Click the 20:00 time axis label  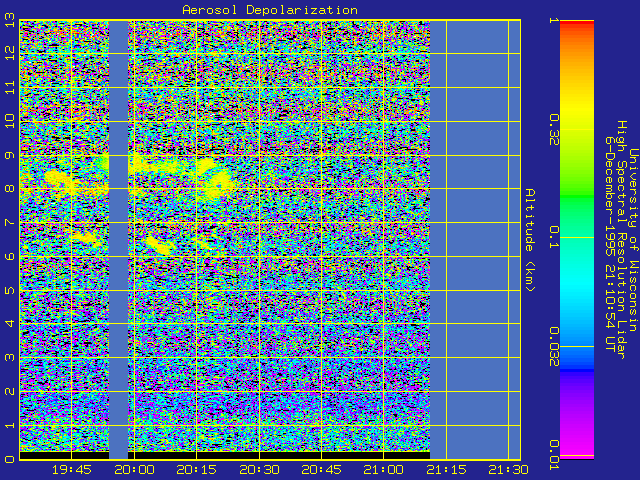pos(134,470)
